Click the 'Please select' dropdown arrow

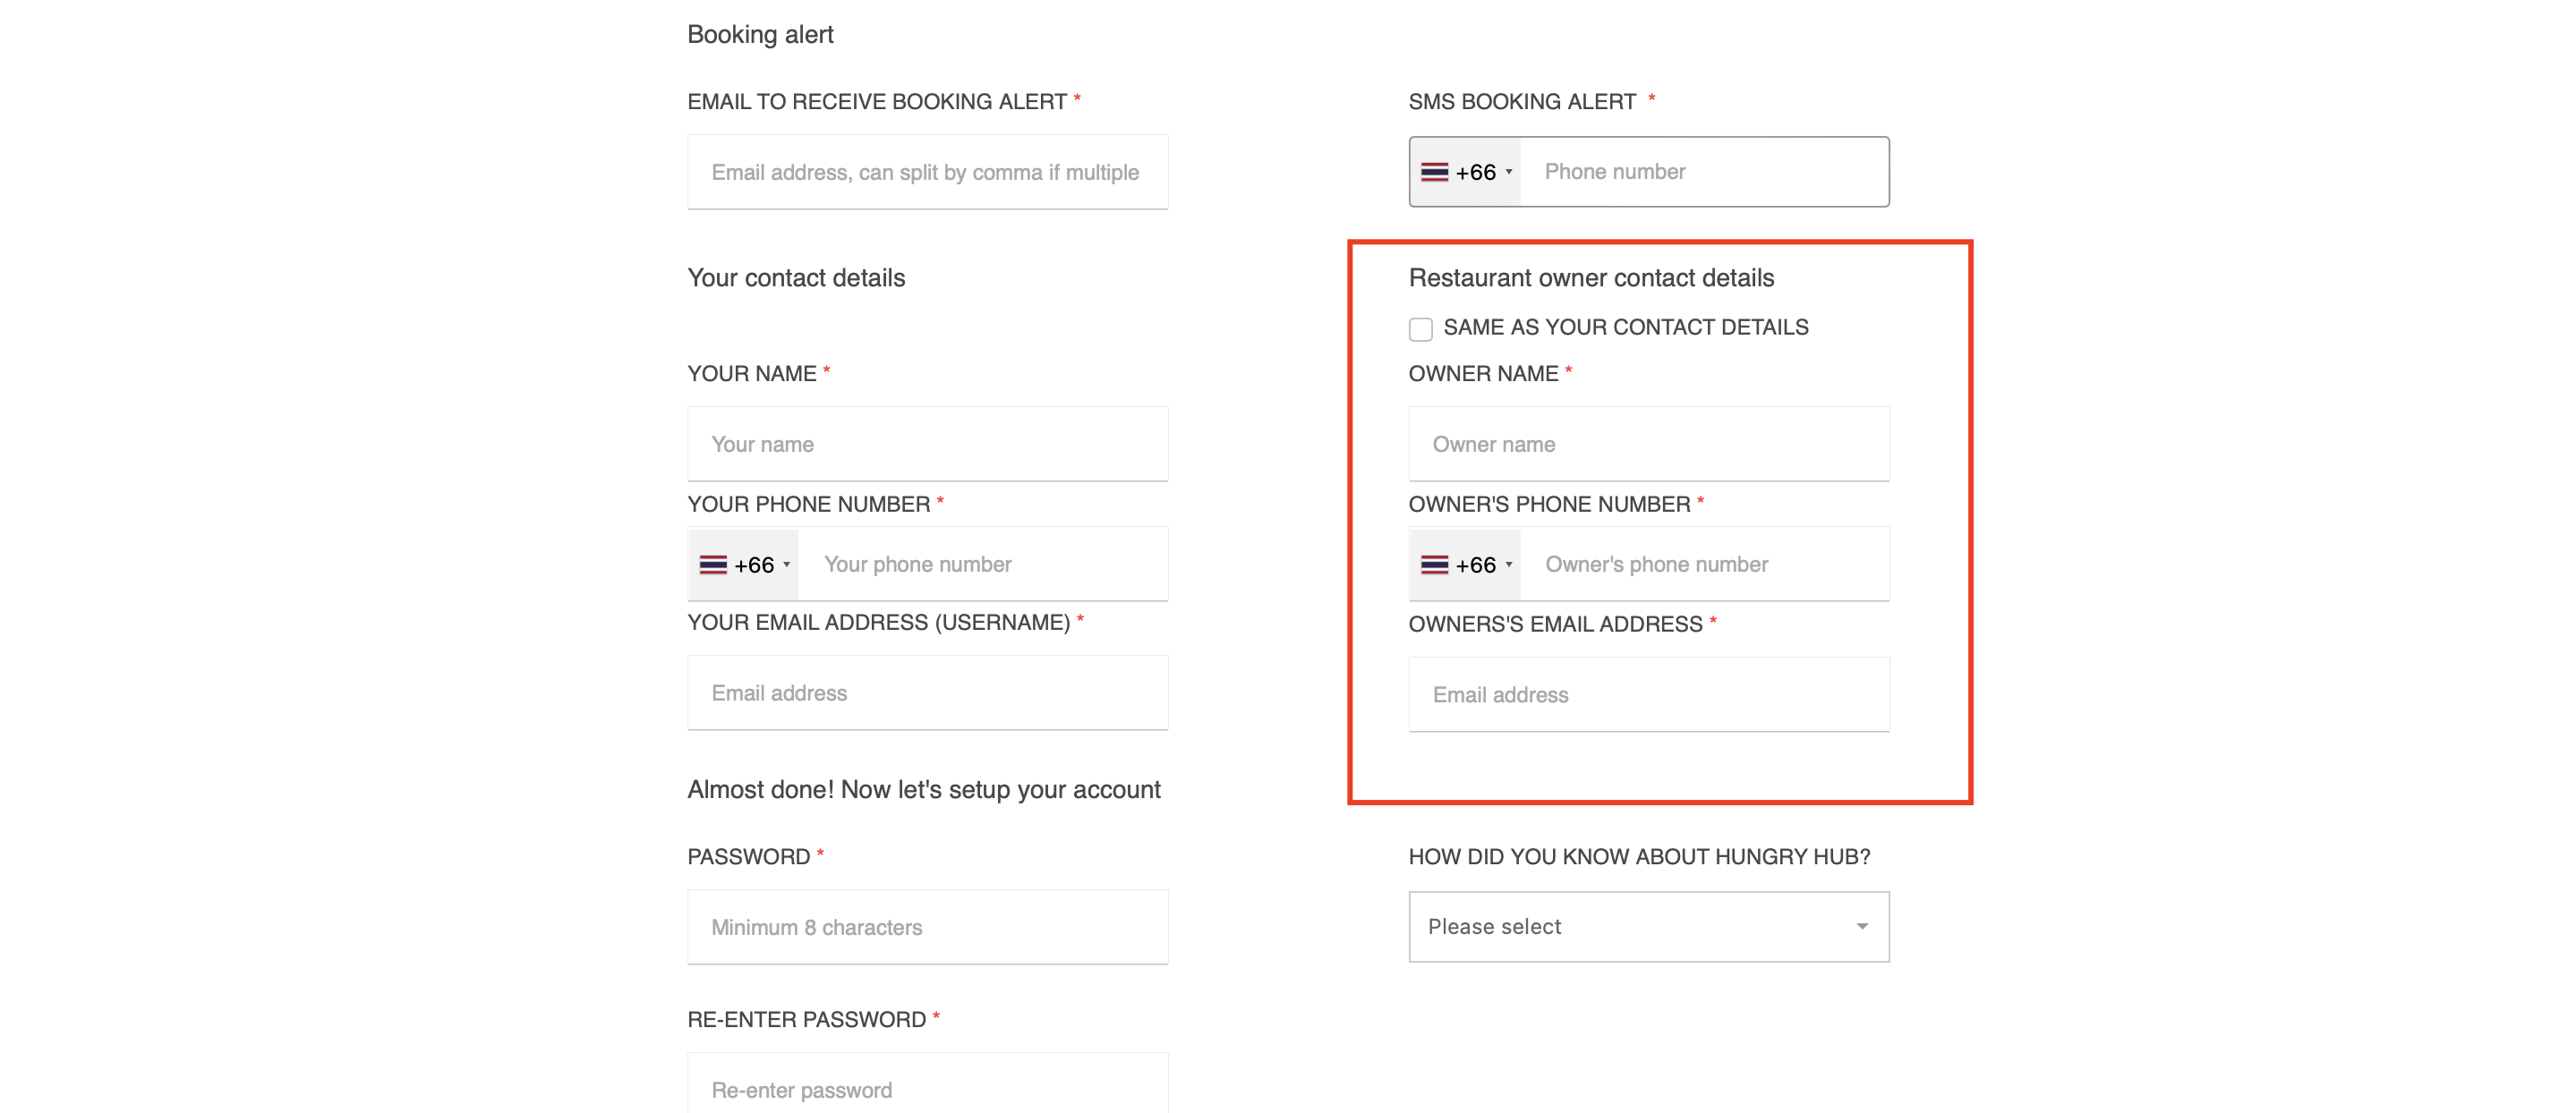(x=1862, y=927)
